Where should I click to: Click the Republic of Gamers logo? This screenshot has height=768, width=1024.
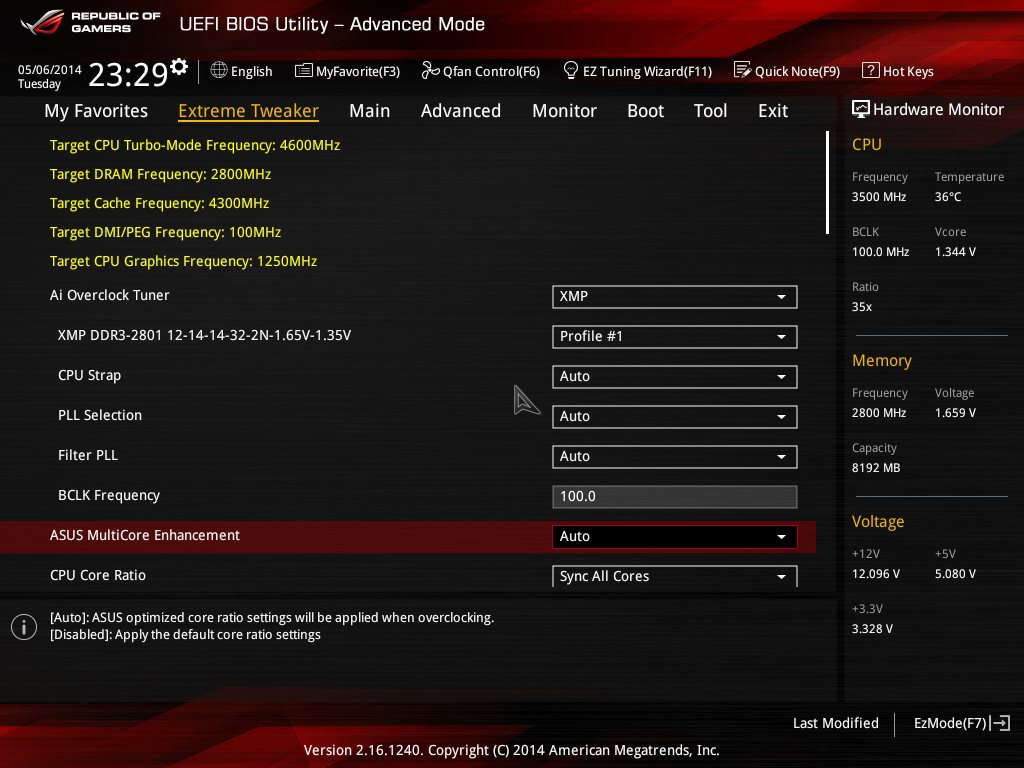pyautogui.click(x=90, y=23)
